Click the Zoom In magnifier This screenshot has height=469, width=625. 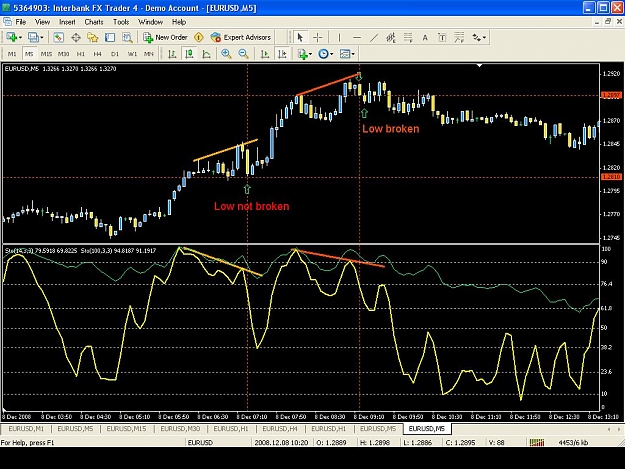[x=226, y=54]
